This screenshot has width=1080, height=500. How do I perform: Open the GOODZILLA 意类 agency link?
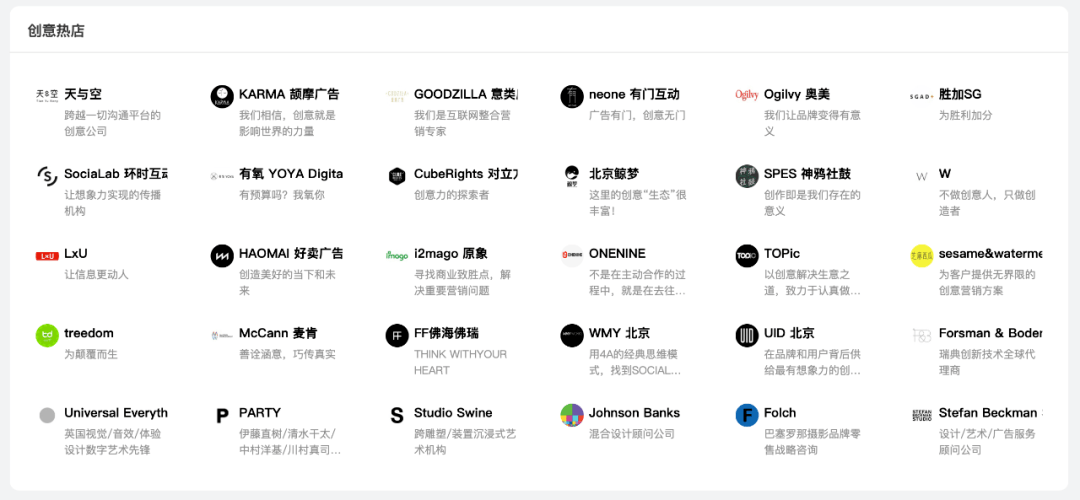[x=465, y=94]
